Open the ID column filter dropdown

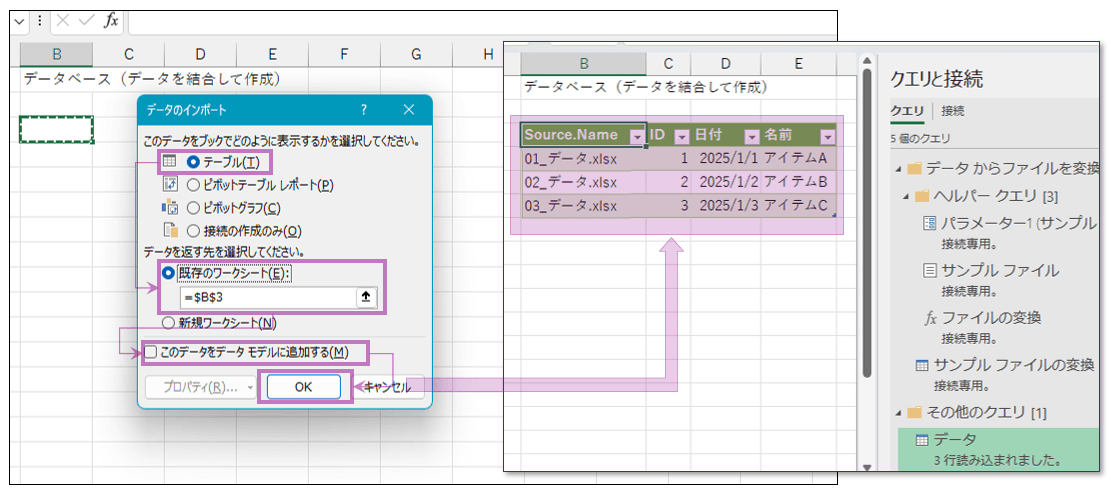point(681,136)
